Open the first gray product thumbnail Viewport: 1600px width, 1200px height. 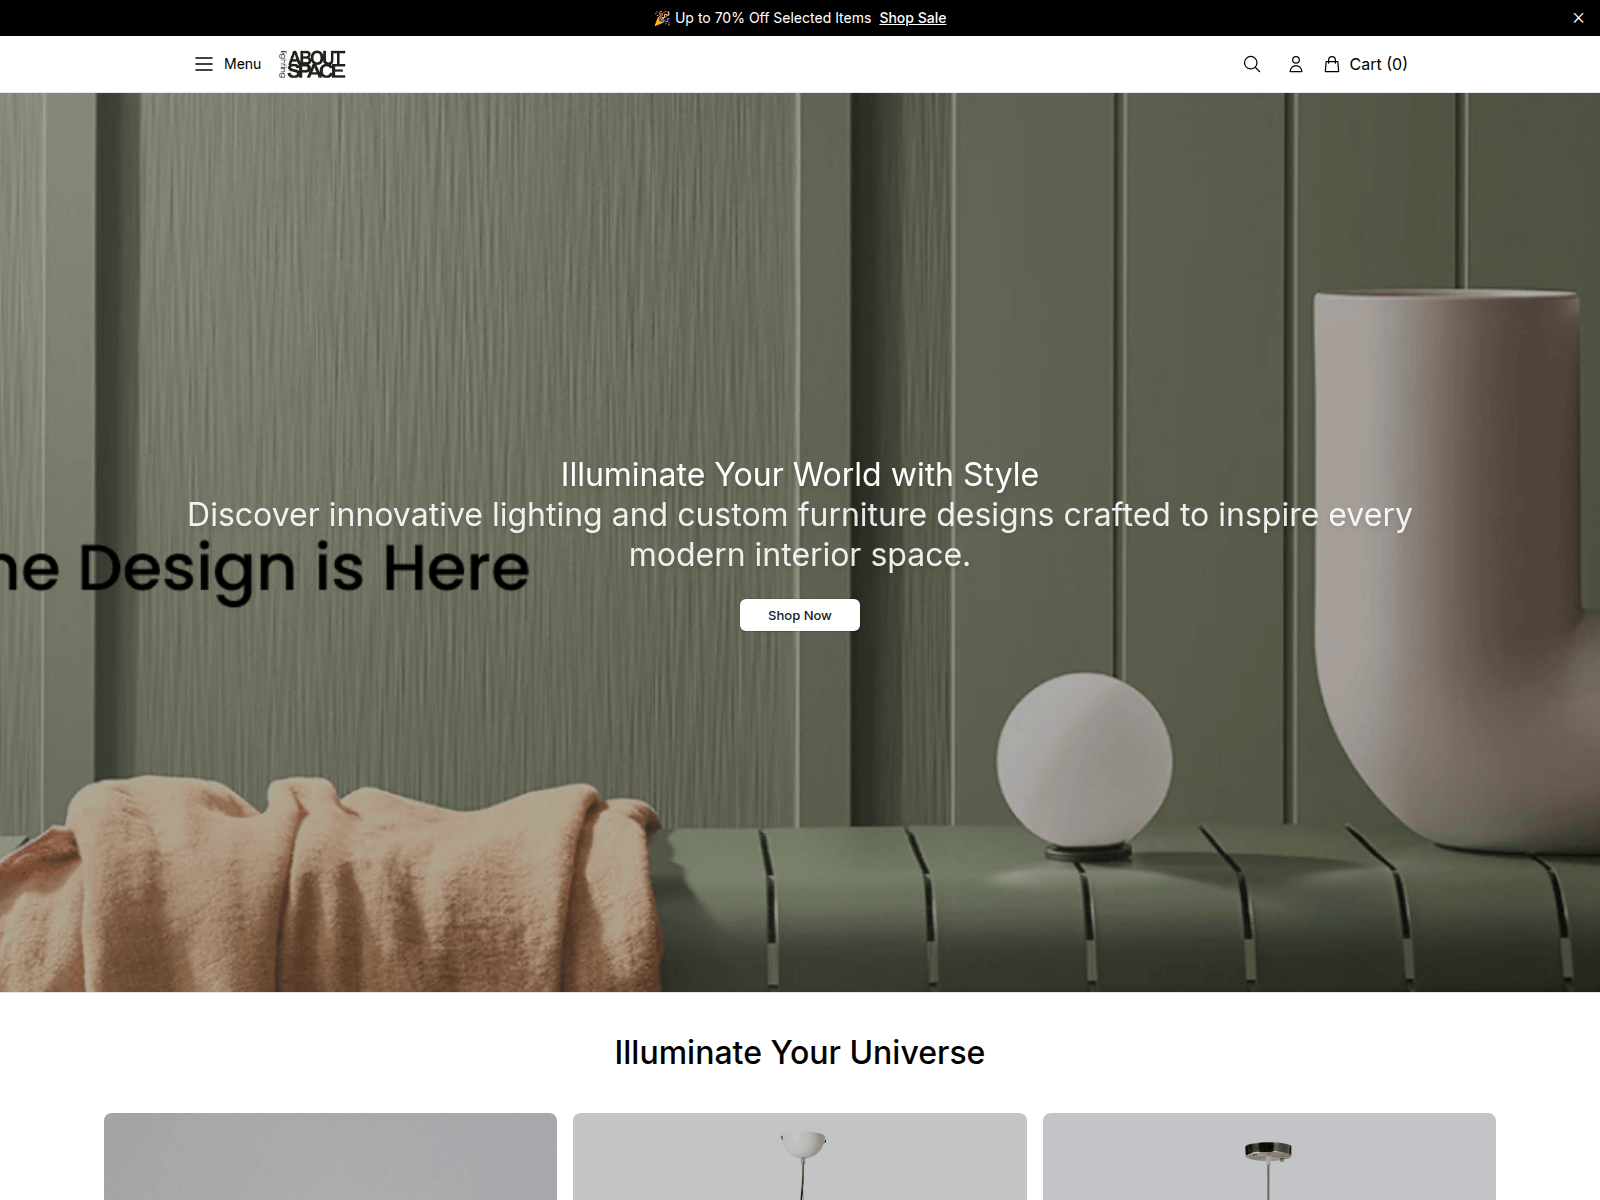click(x=330, y=1156)
